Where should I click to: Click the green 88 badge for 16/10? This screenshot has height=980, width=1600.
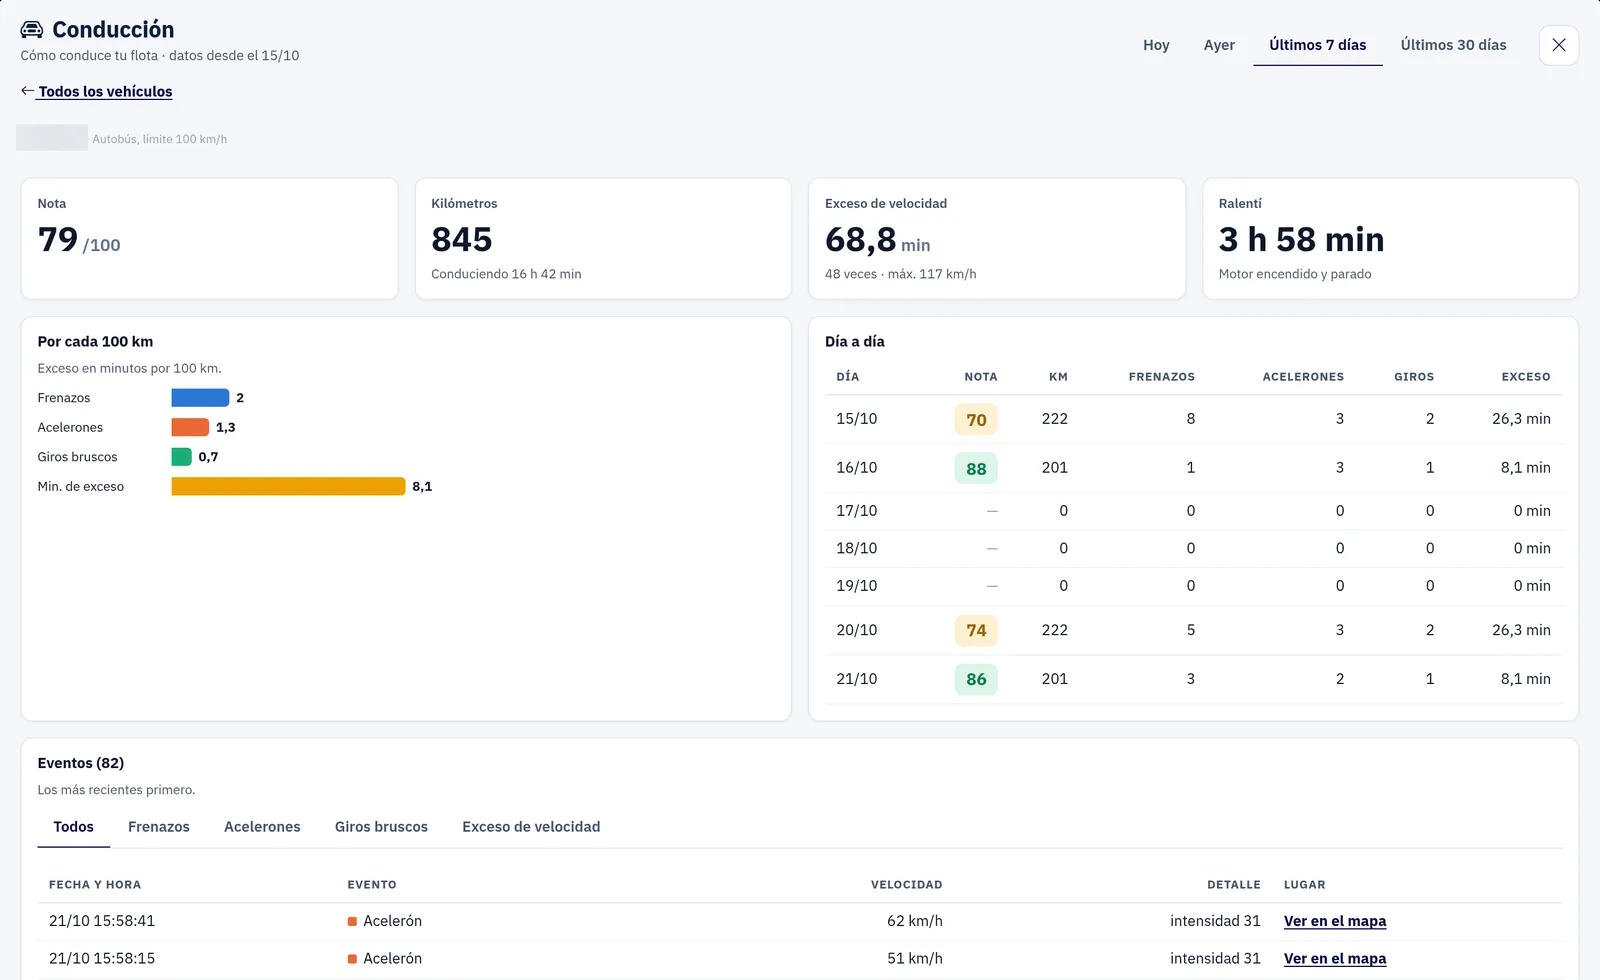pyautogui.click(x=976, y=468)
